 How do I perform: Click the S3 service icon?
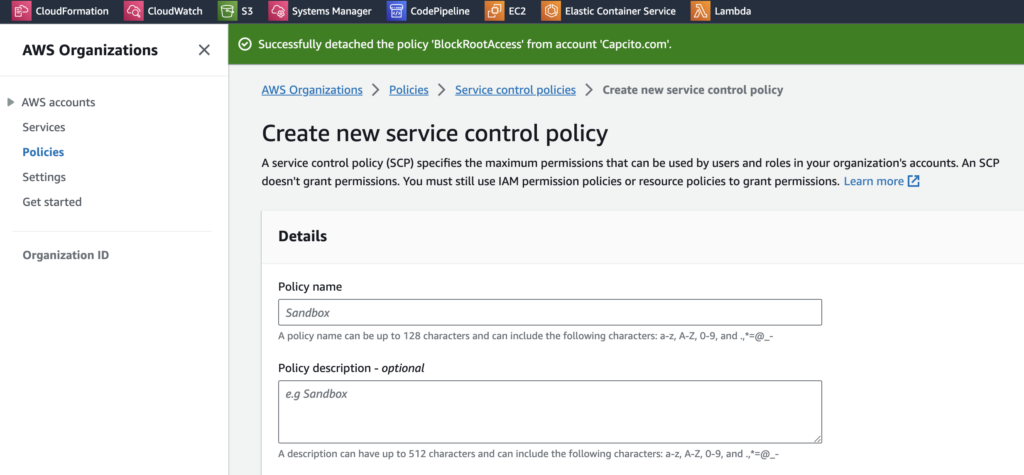click(227, 11)
